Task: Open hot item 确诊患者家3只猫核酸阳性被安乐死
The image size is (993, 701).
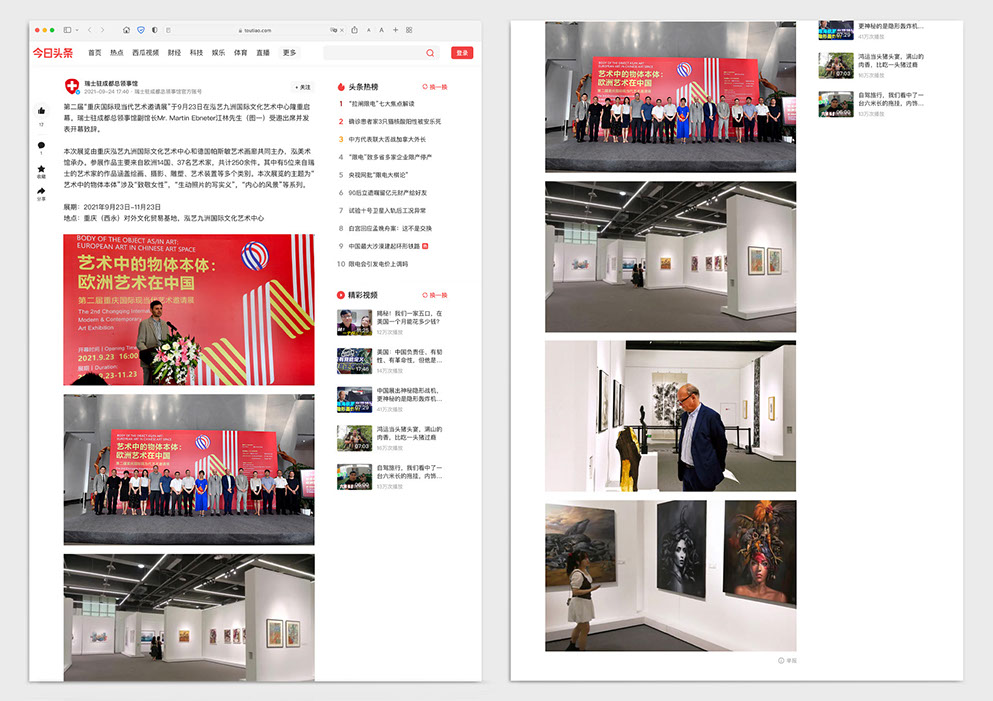Action: (395, 121)
